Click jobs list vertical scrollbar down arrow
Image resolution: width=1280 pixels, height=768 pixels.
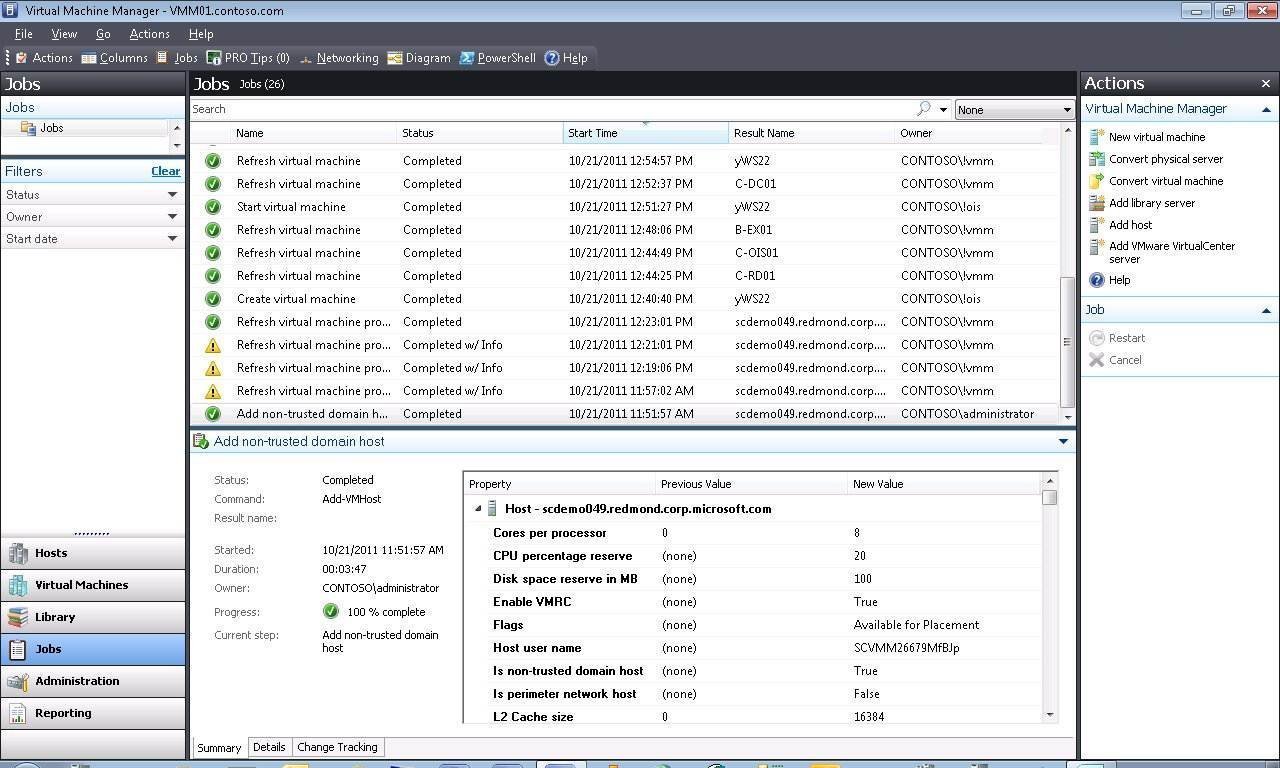[1068, 417]
